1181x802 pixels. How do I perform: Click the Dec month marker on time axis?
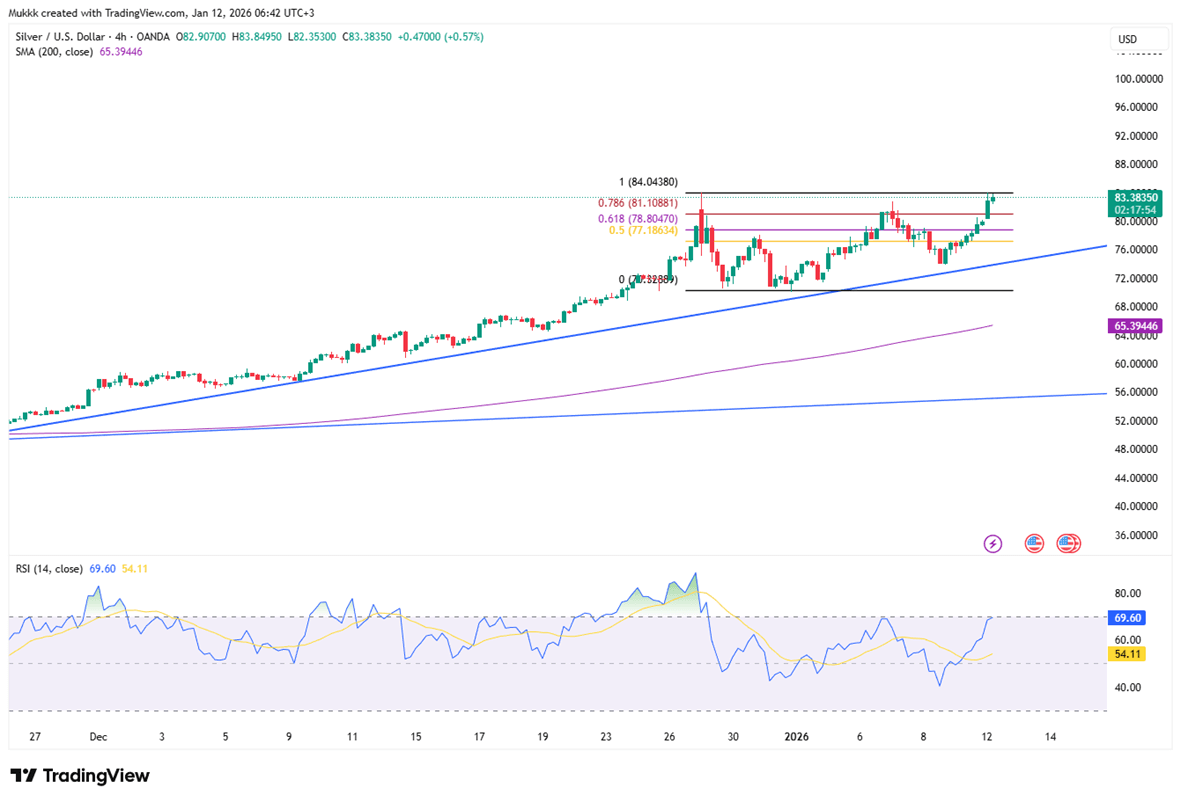click(98, 737)
